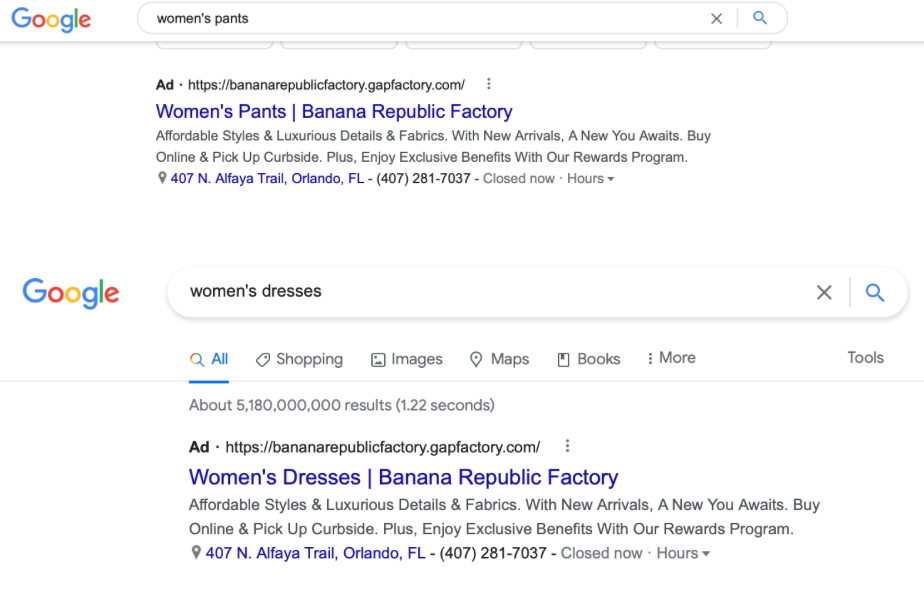Click the ad URL above Women's Dresses title
This screenshot has height=612, width=924.
click(x=383, y=447)
